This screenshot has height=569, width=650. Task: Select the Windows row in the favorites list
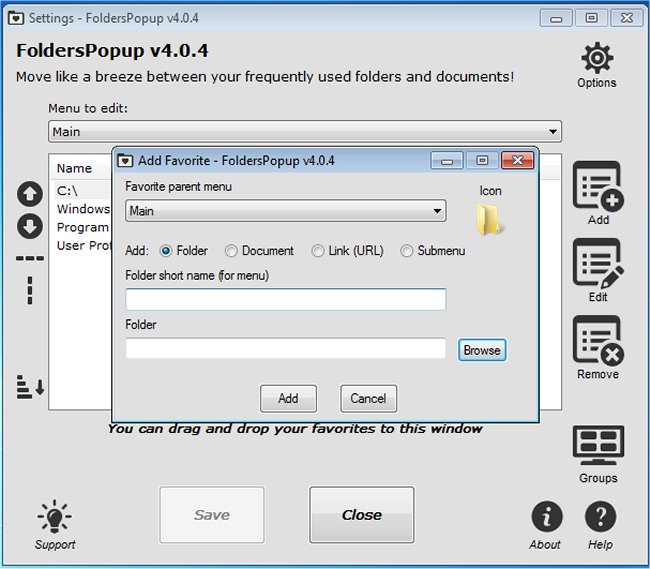[82, 209]
